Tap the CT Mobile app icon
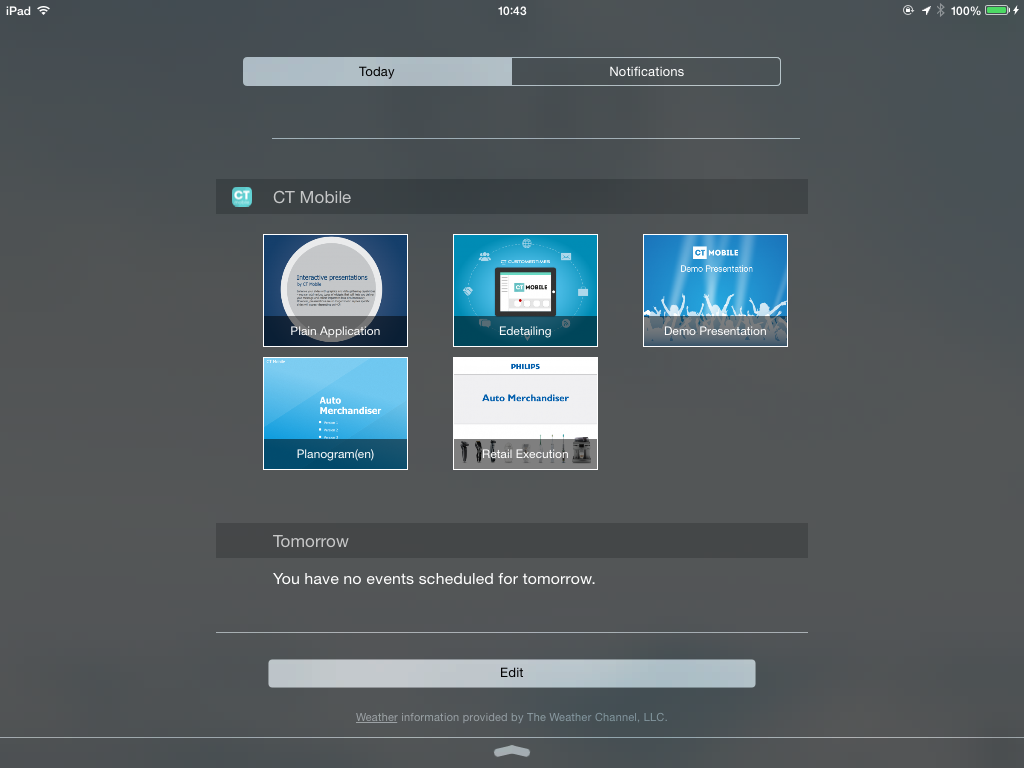Image resolution: width=1024 pixels, height=768 pixels. 242,197
